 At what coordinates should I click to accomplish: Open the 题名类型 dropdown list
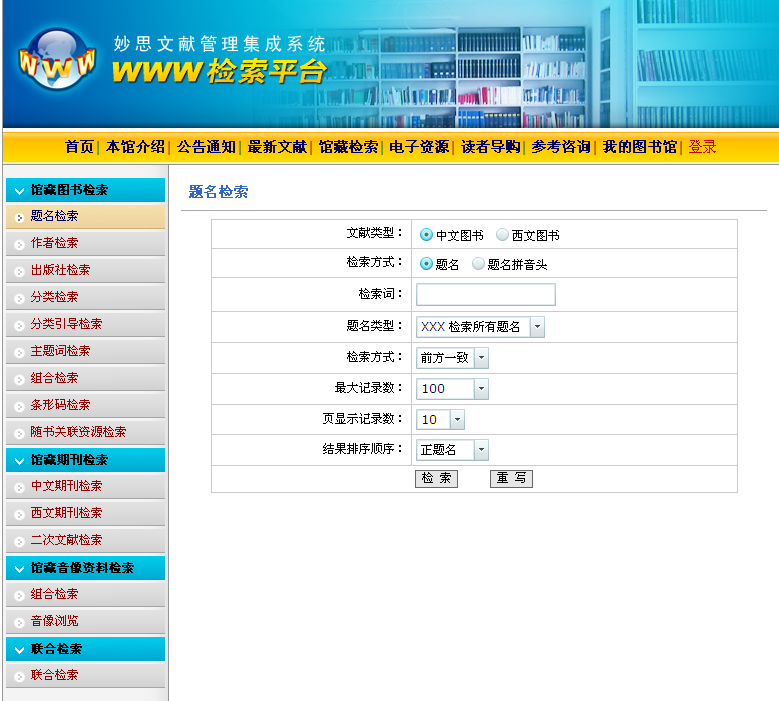537,327
